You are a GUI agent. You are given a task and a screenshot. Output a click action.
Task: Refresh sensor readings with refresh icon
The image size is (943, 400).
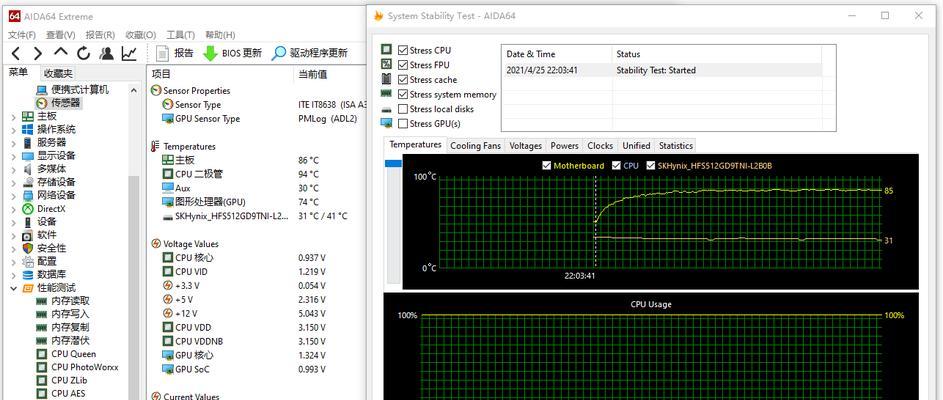coord(84,54)
